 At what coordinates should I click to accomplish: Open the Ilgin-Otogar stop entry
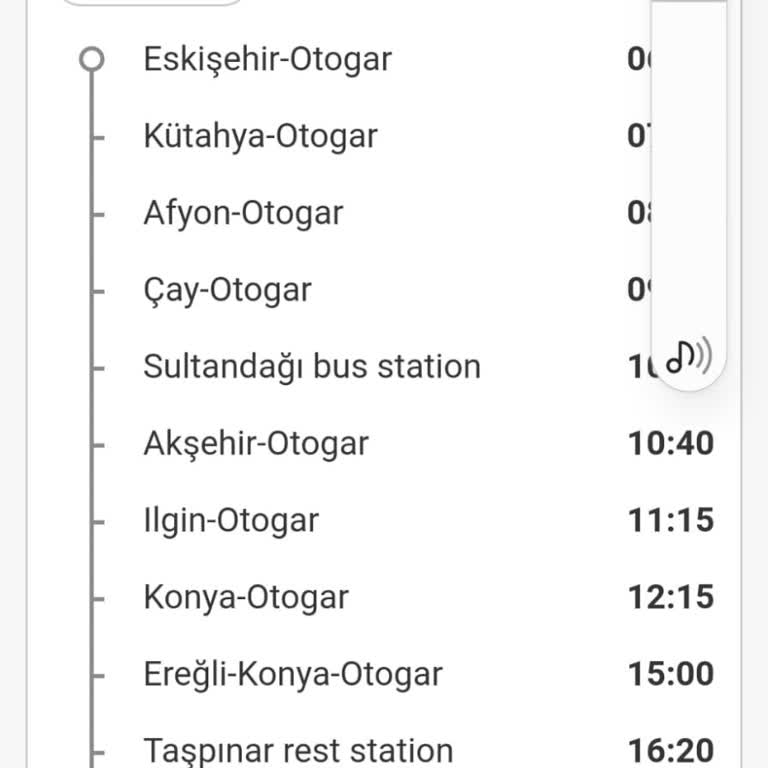point(231,520)
